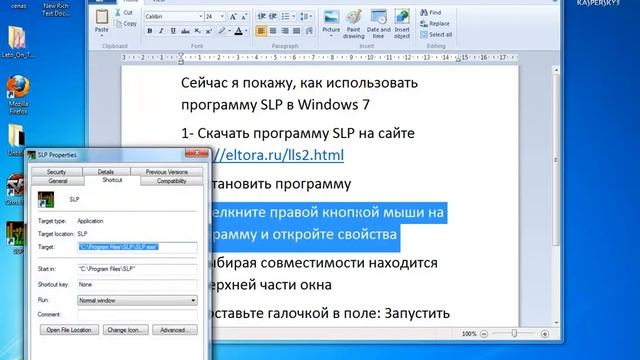Increase paragraph indent
Screen dimensions: 640x360
point(273,16)
